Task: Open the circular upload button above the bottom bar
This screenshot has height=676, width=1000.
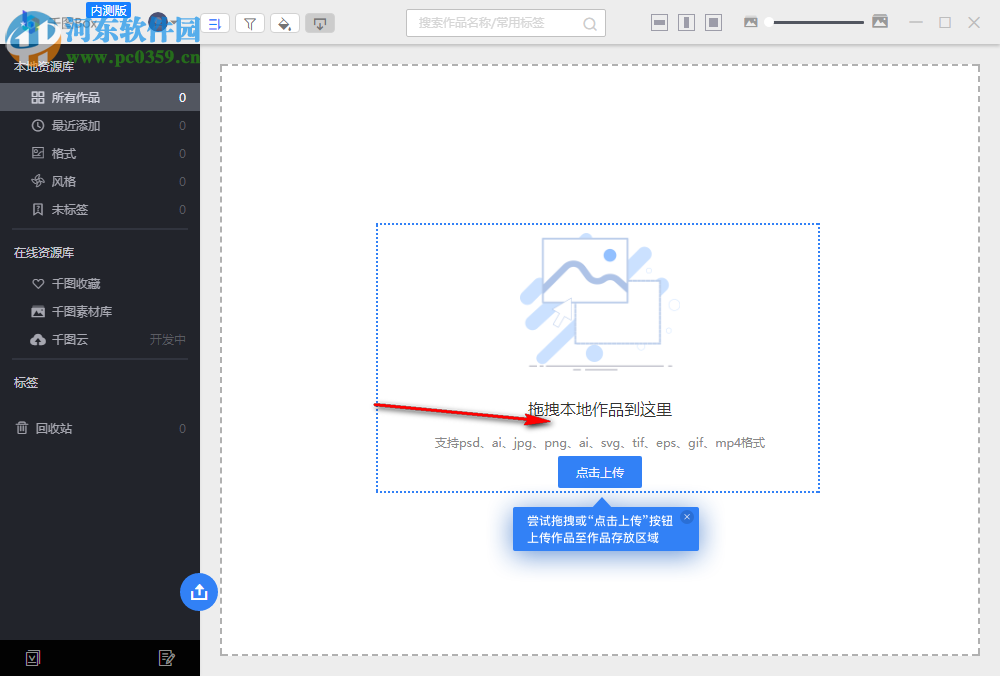Action: tap(199, 592)
